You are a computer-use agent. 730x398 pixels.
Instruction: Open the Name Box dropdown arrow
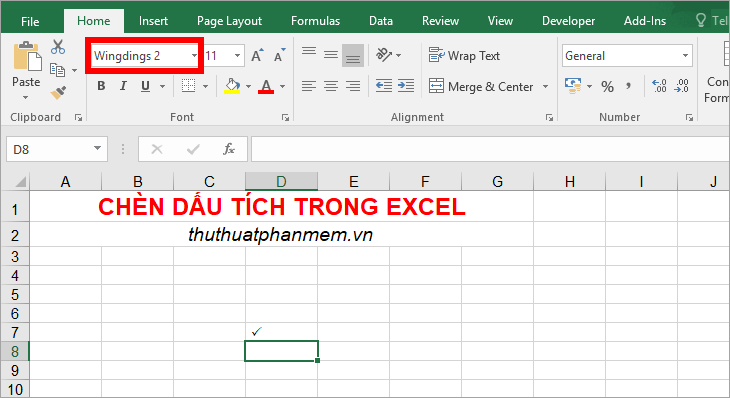pyautogui.click(x=97, y=148)
